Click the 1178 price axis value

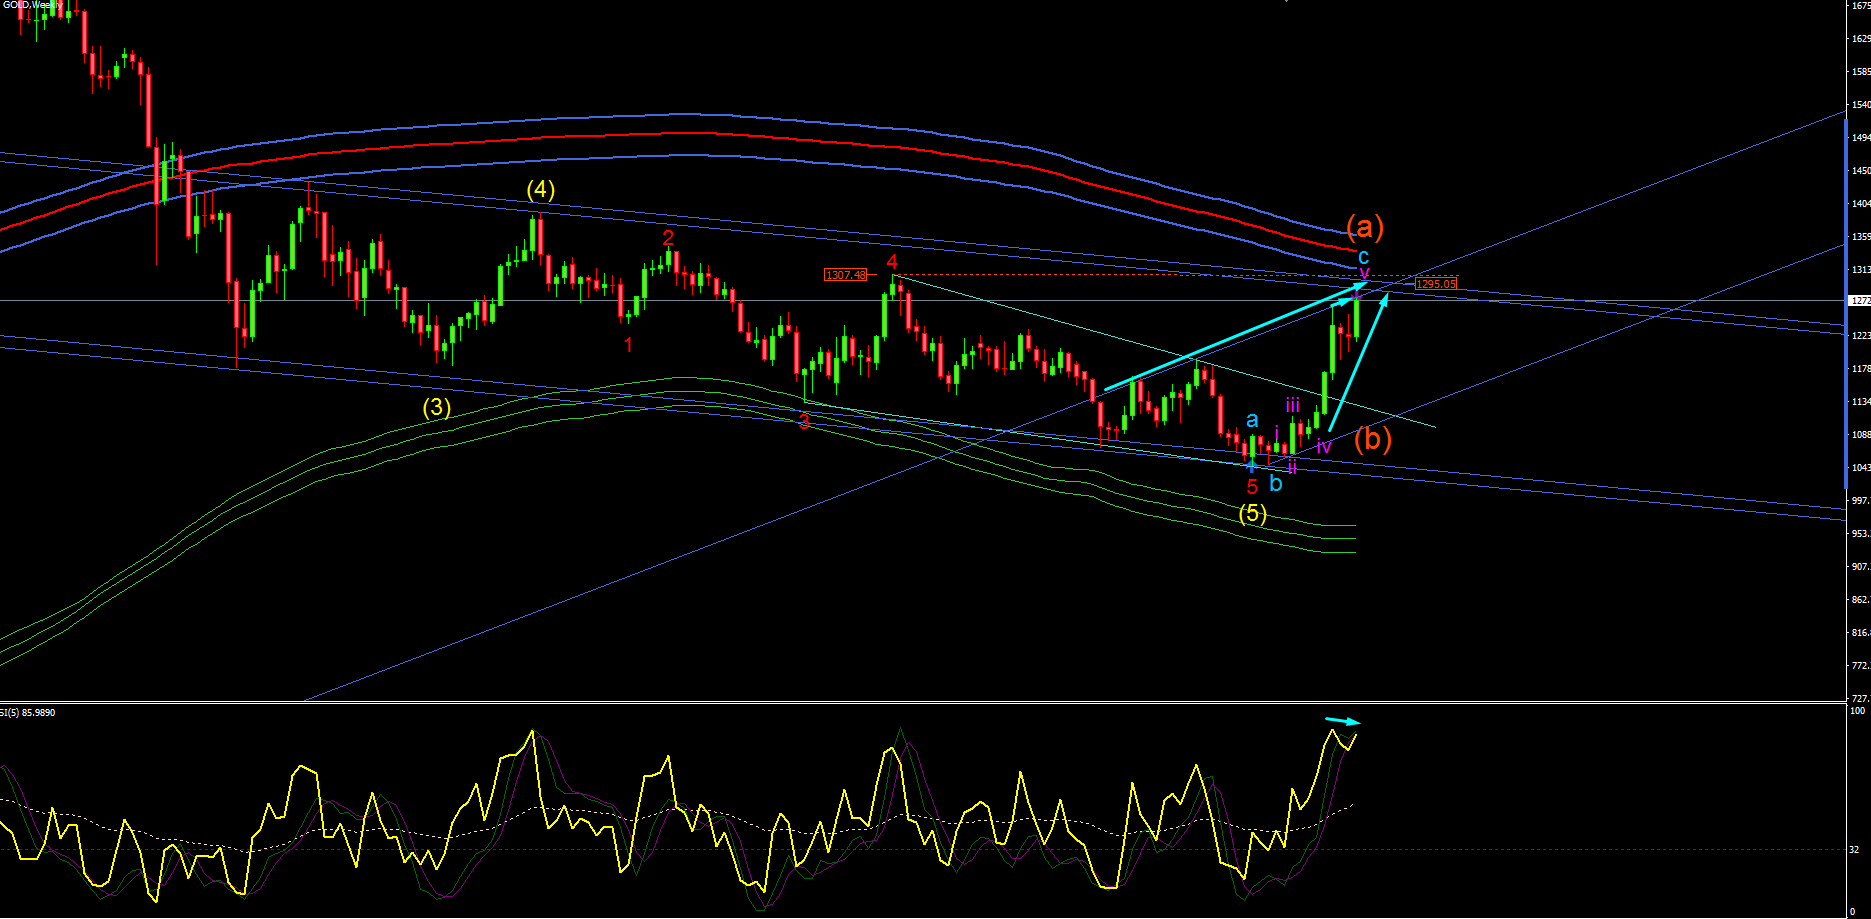(1860, 369)
